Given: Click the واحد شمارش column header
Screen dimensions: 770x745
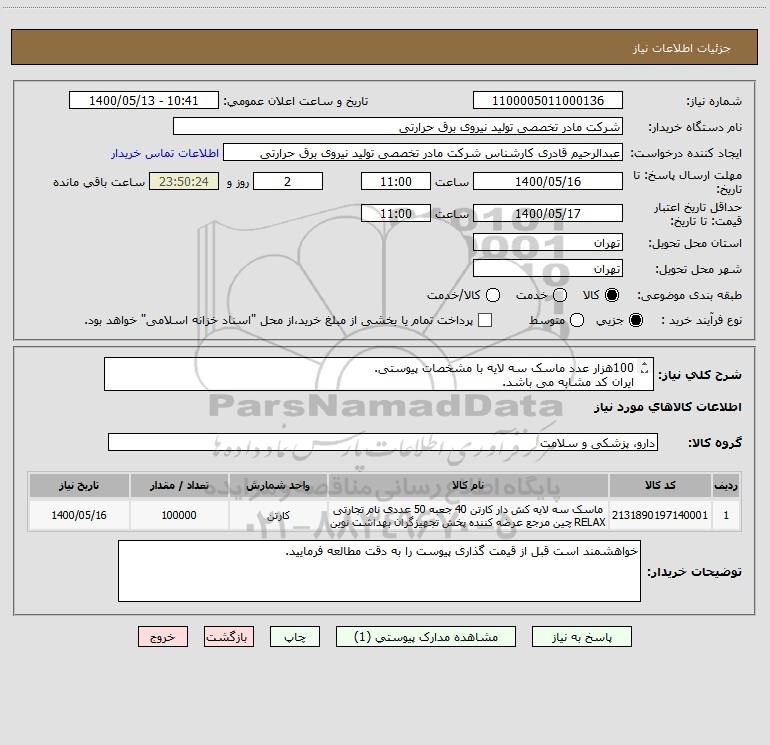Looking at the screenshot, I should pos(278,485).
